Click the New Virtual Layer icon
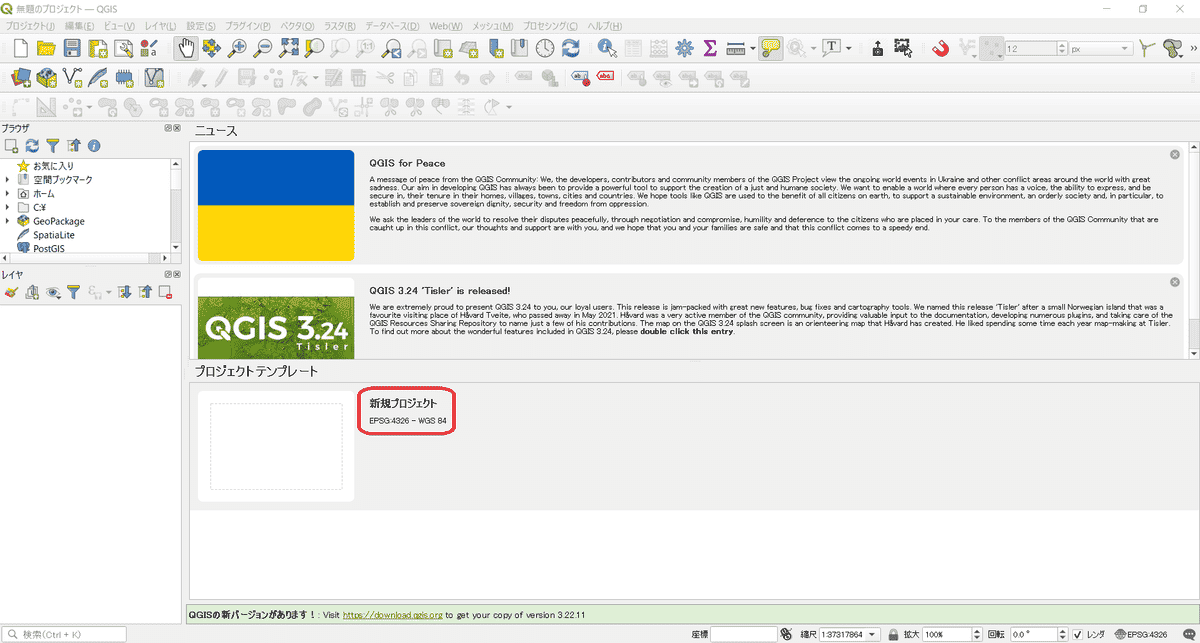Image resolution: width=1200 pixels, height=643 pixels. coord(153,77)
